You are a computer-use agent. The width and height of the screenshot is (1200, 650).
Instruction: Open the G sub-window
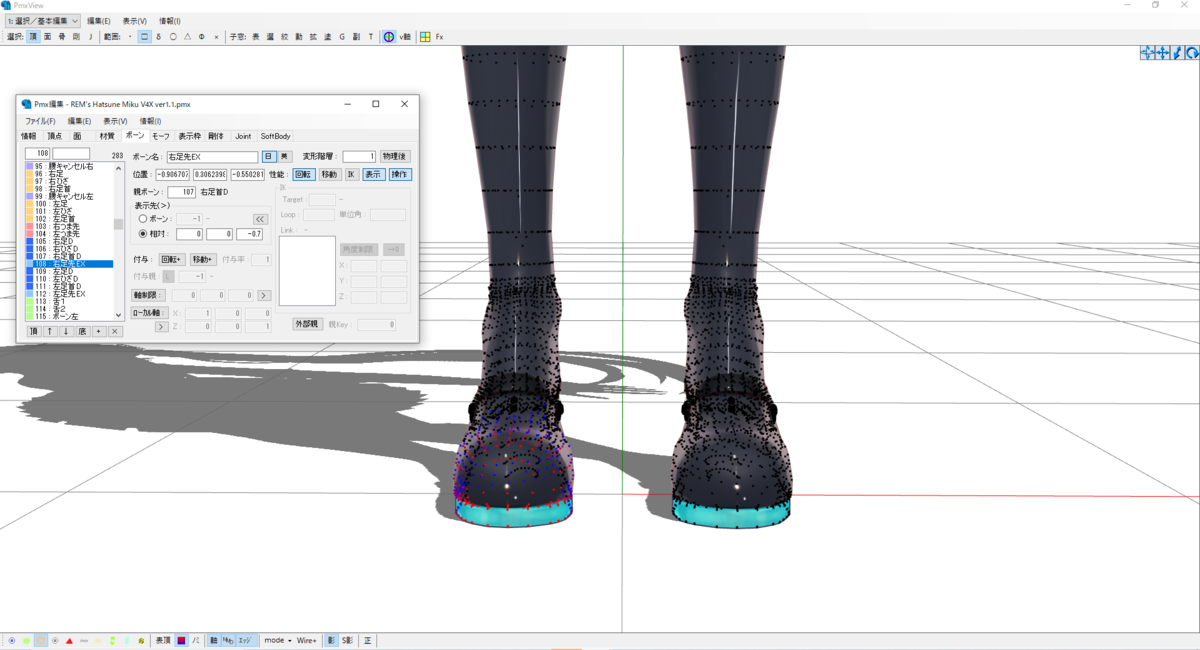pyautogui.click(x=342, y=37)
